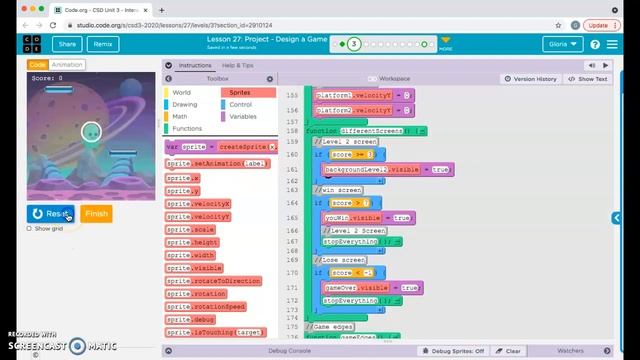The height and width of the screenshot is (360, 640).
Task: Go forward in browser history
Action: tap(39, 25)
